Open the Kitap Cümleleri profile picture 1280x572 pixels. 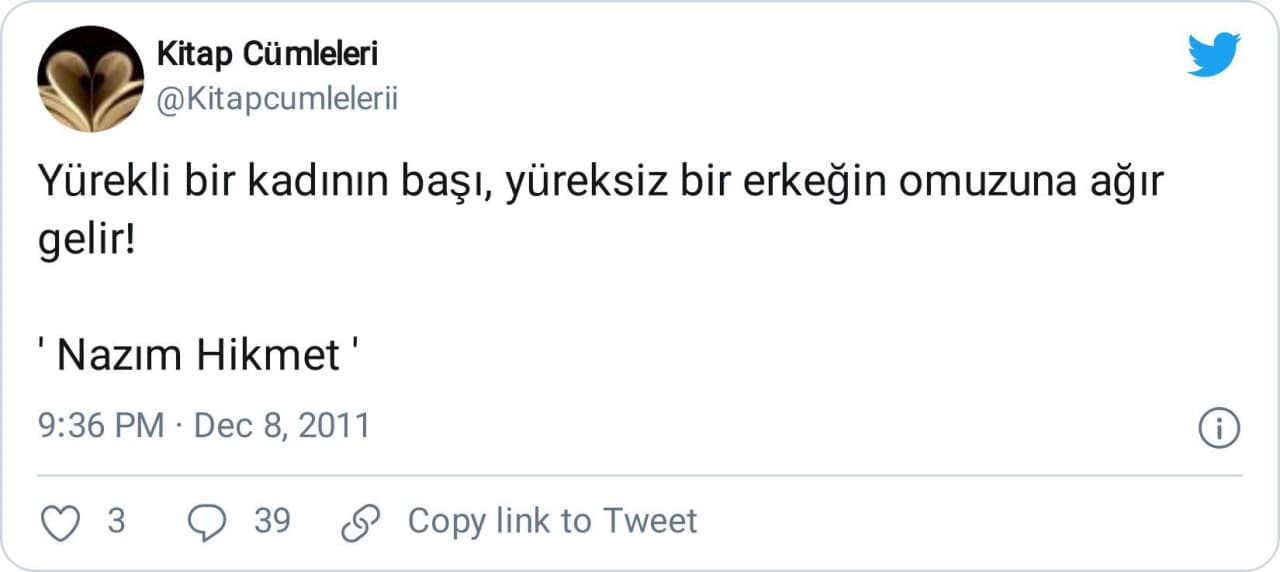tap(90, 79)
